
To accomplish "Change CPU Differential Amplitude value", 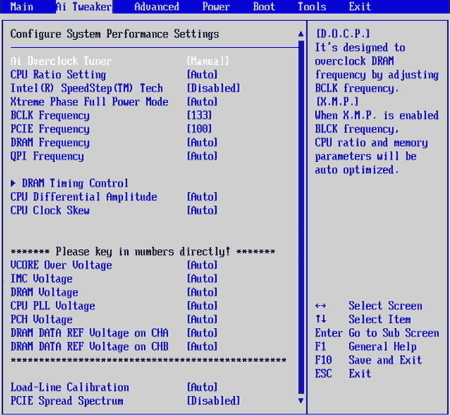I will click(x=202, y=197).
